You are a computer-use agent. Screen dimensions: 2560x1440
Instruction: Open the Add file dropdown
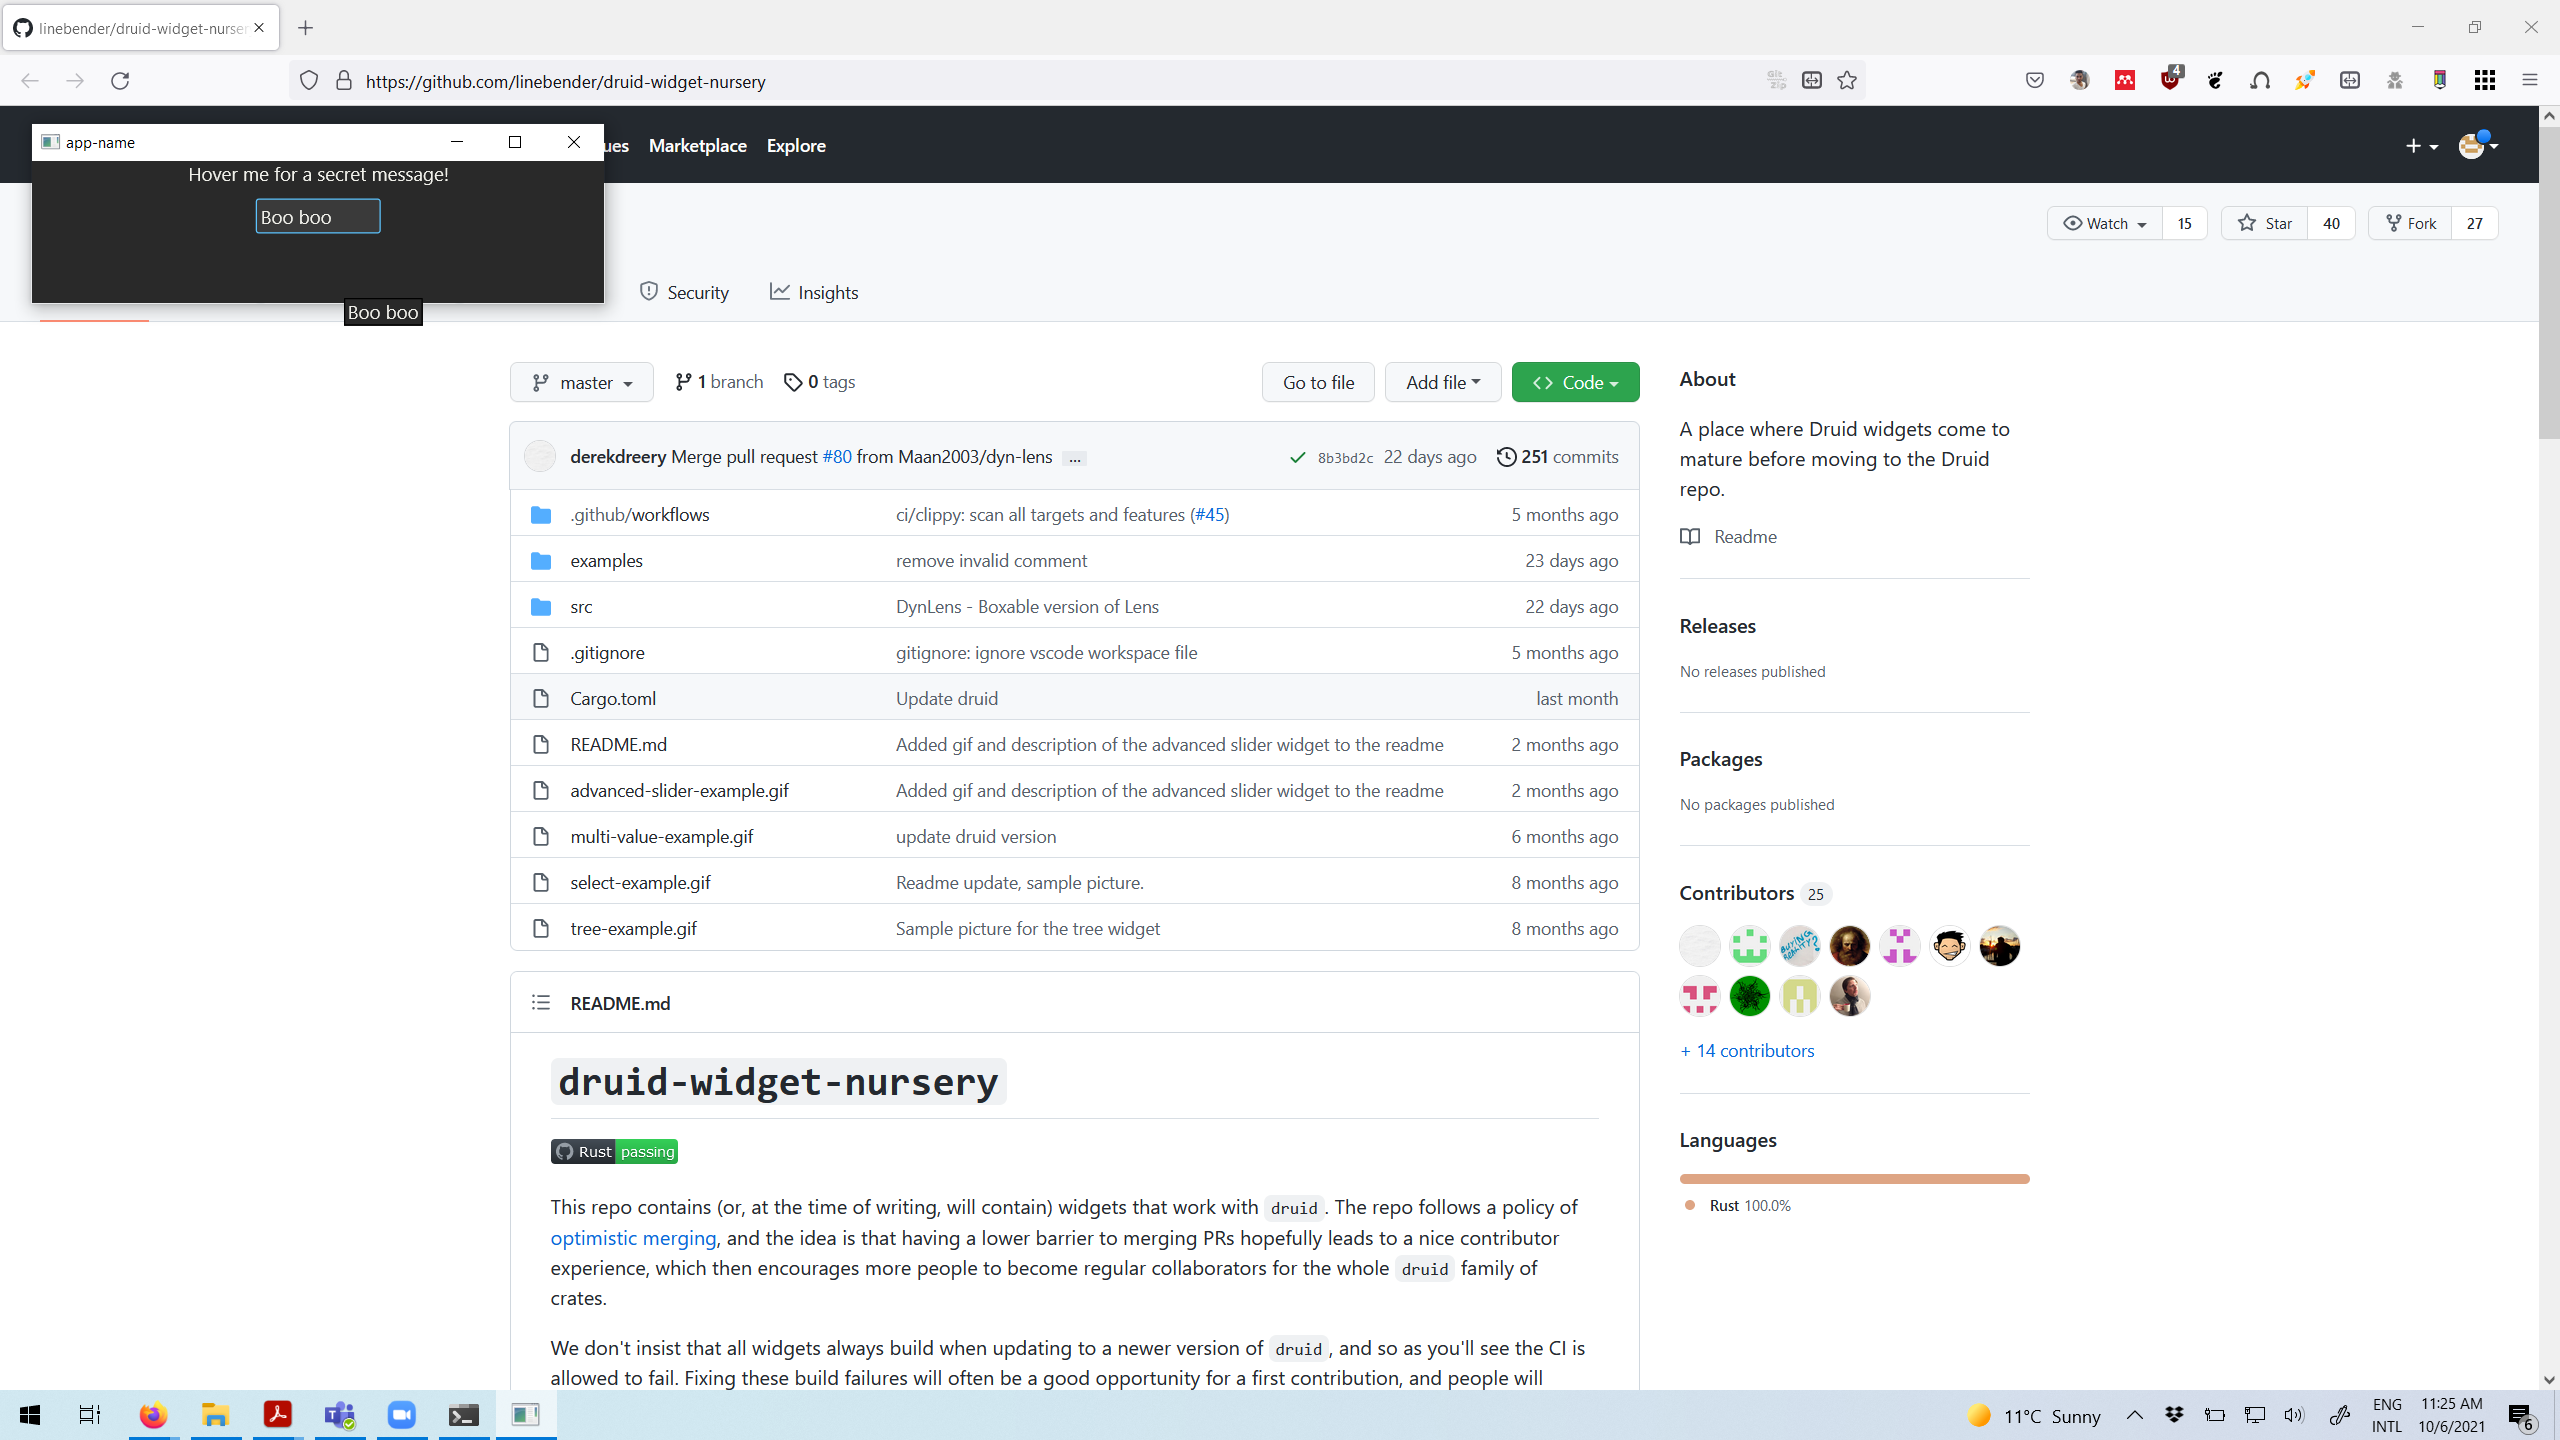[x=1442, y=382]
